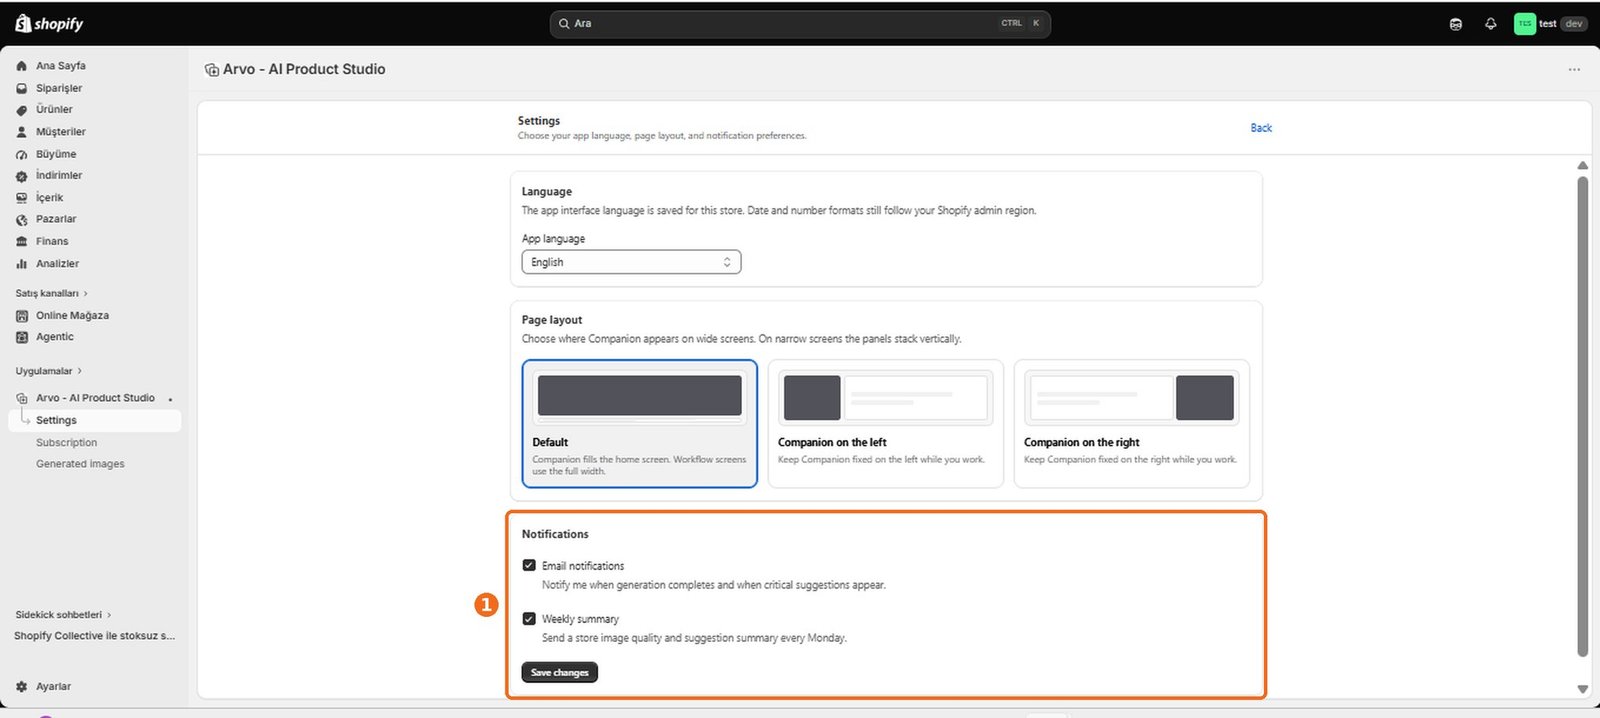The image size is (1600, 718).
Task: Click the Agentic channel icon
Action: pos(22,338)
